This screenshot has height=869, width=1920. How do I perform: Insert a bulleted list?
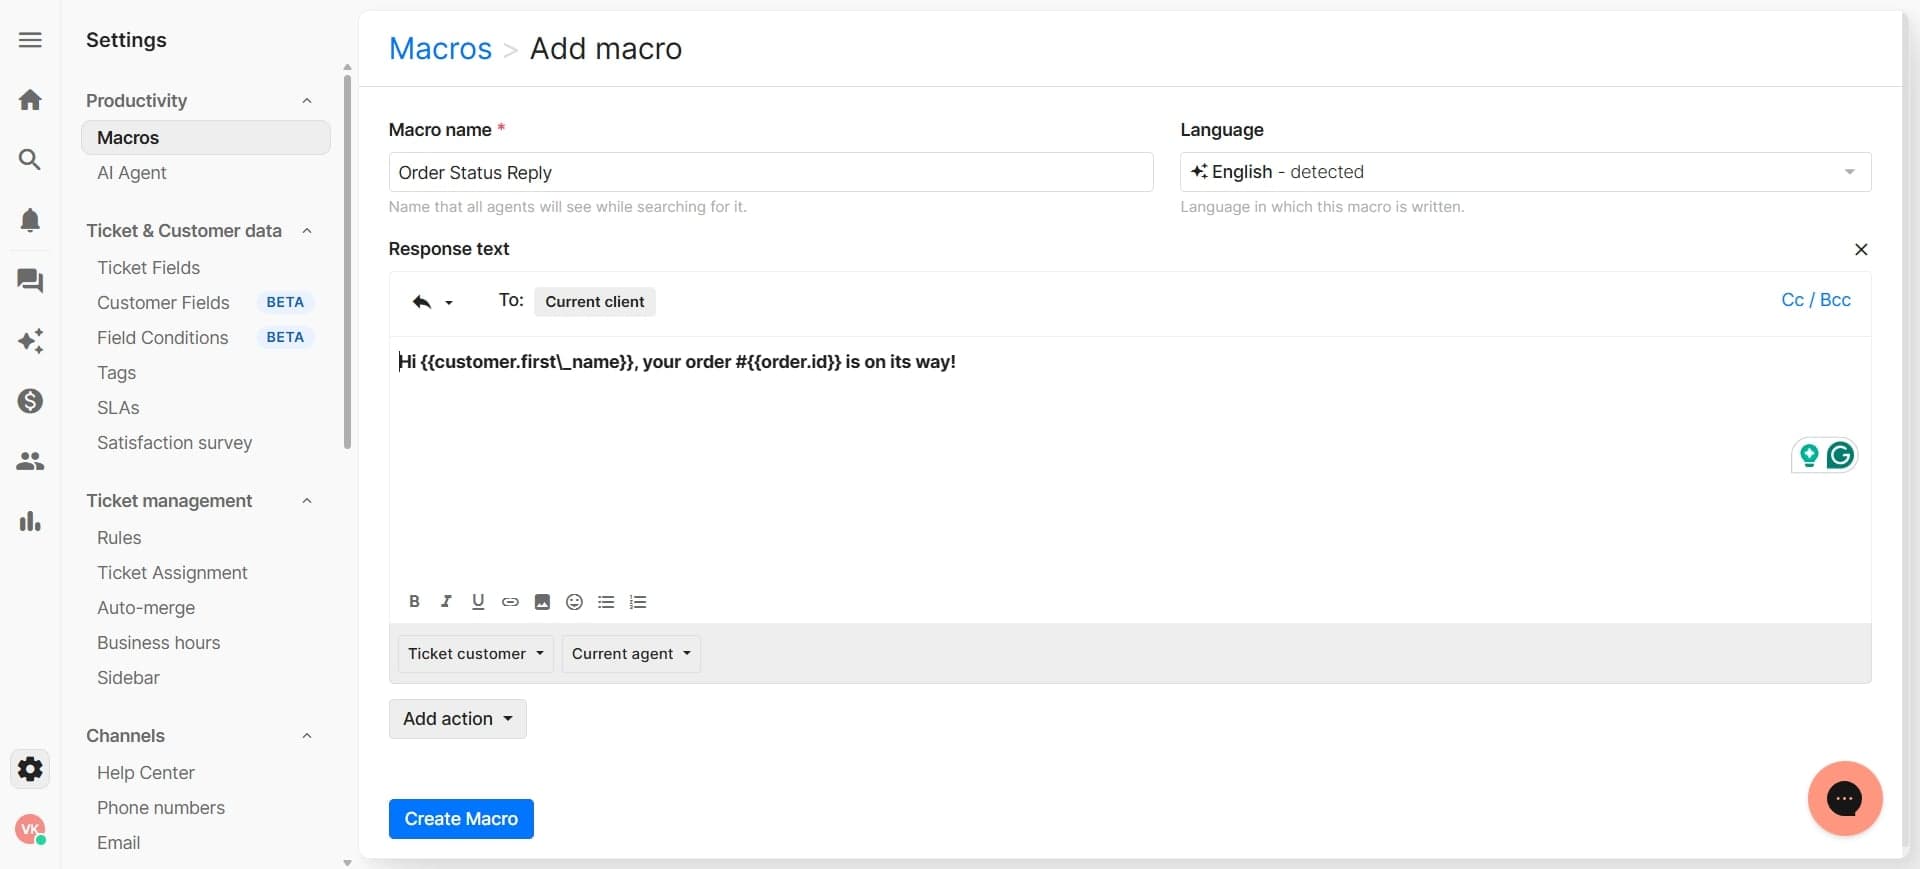click(x=606, y=602)
